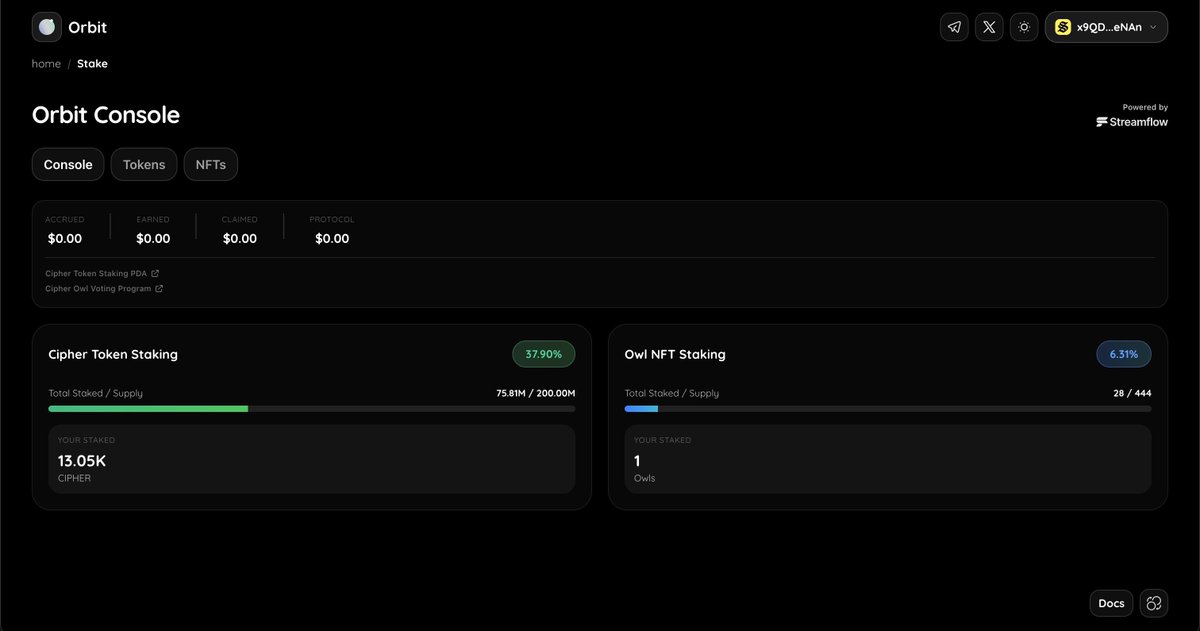
Task: Open the Telegram link icon
Action: [x=955, y=27]
